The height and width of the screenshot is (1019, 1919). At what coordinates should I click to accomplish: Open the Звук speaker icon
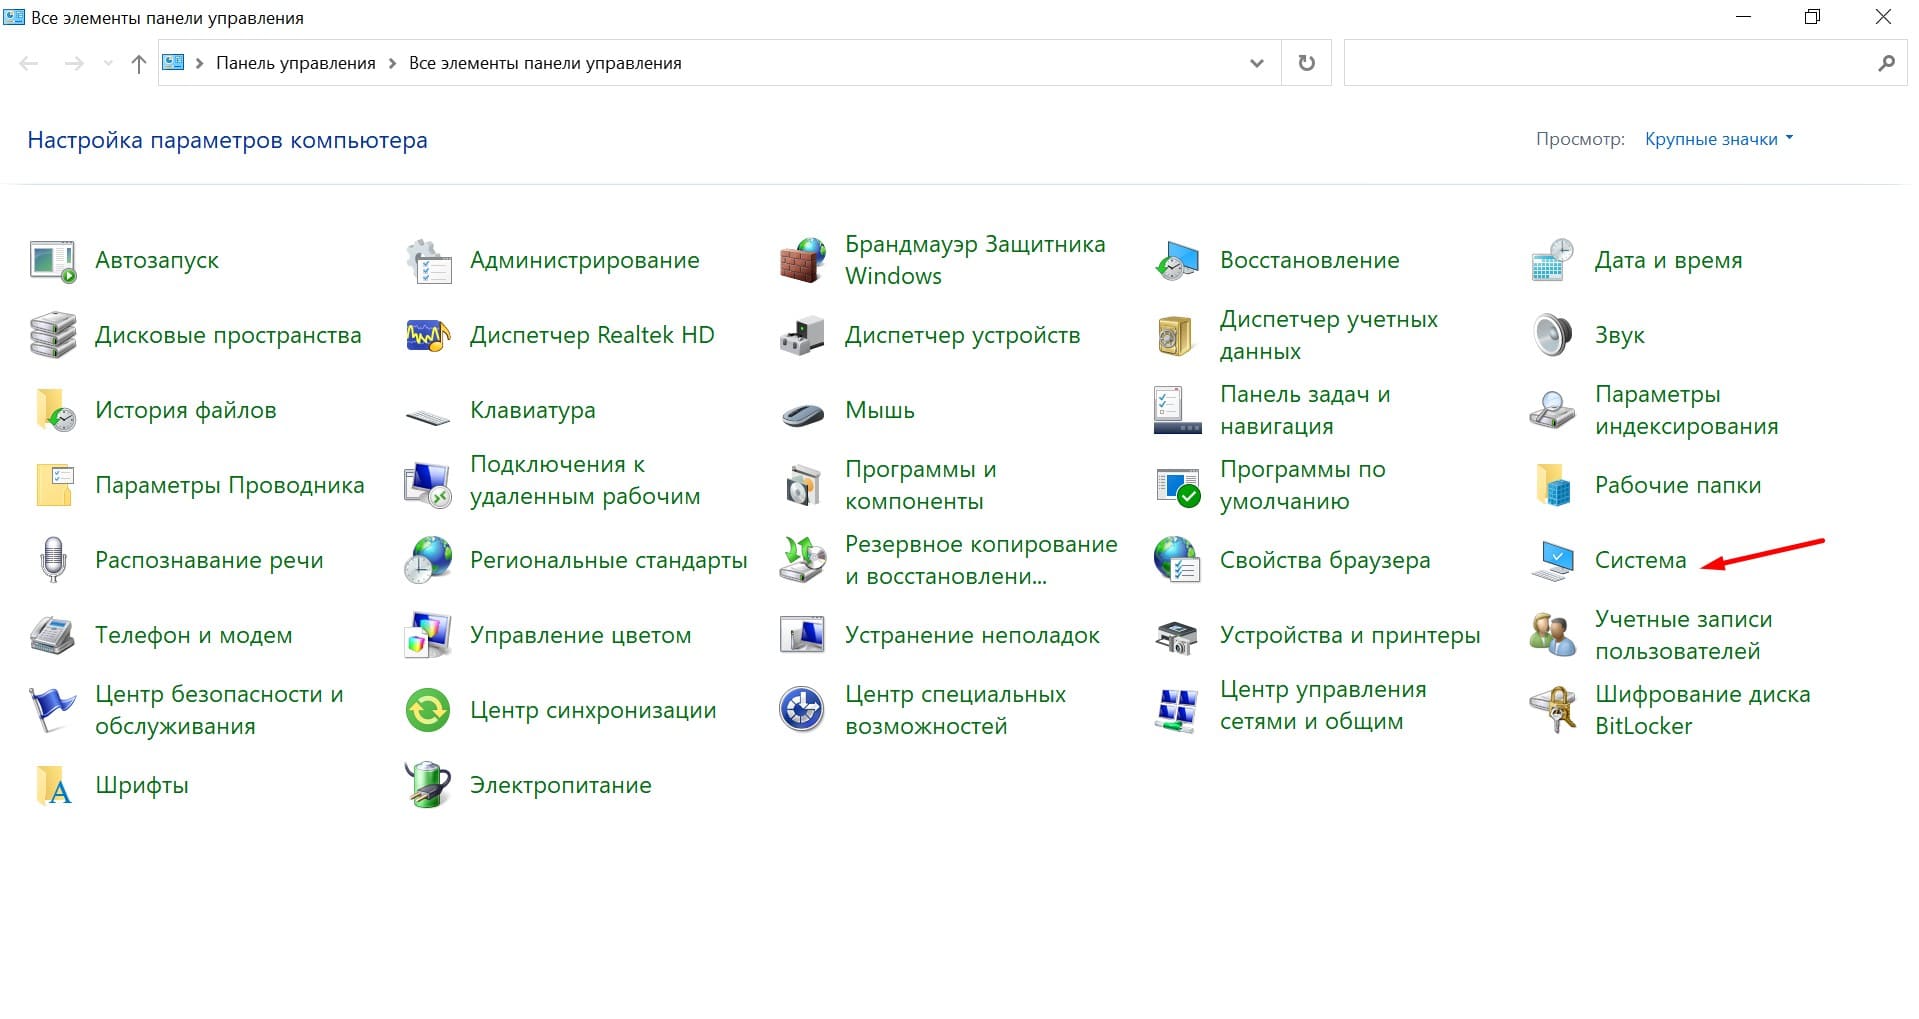(1552, 336)
